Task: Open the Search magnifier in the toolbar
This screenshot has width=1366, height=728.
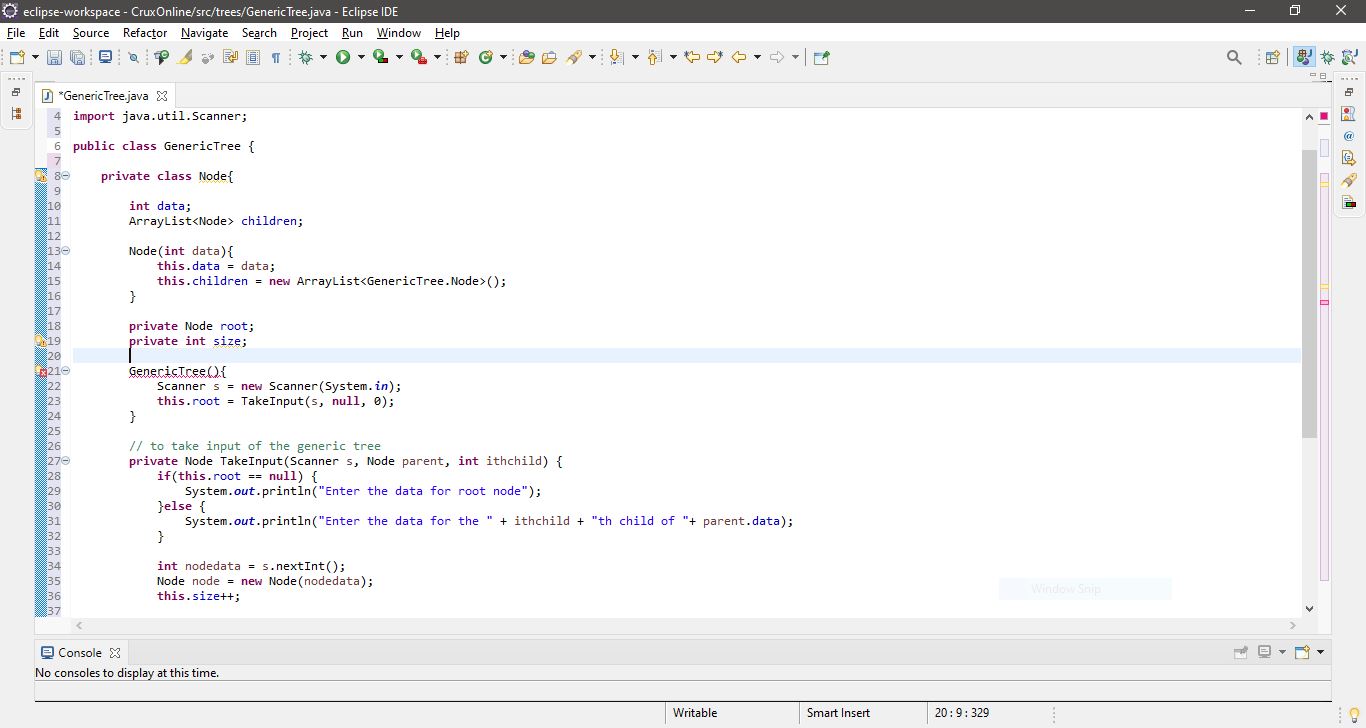Action: 1234,58
